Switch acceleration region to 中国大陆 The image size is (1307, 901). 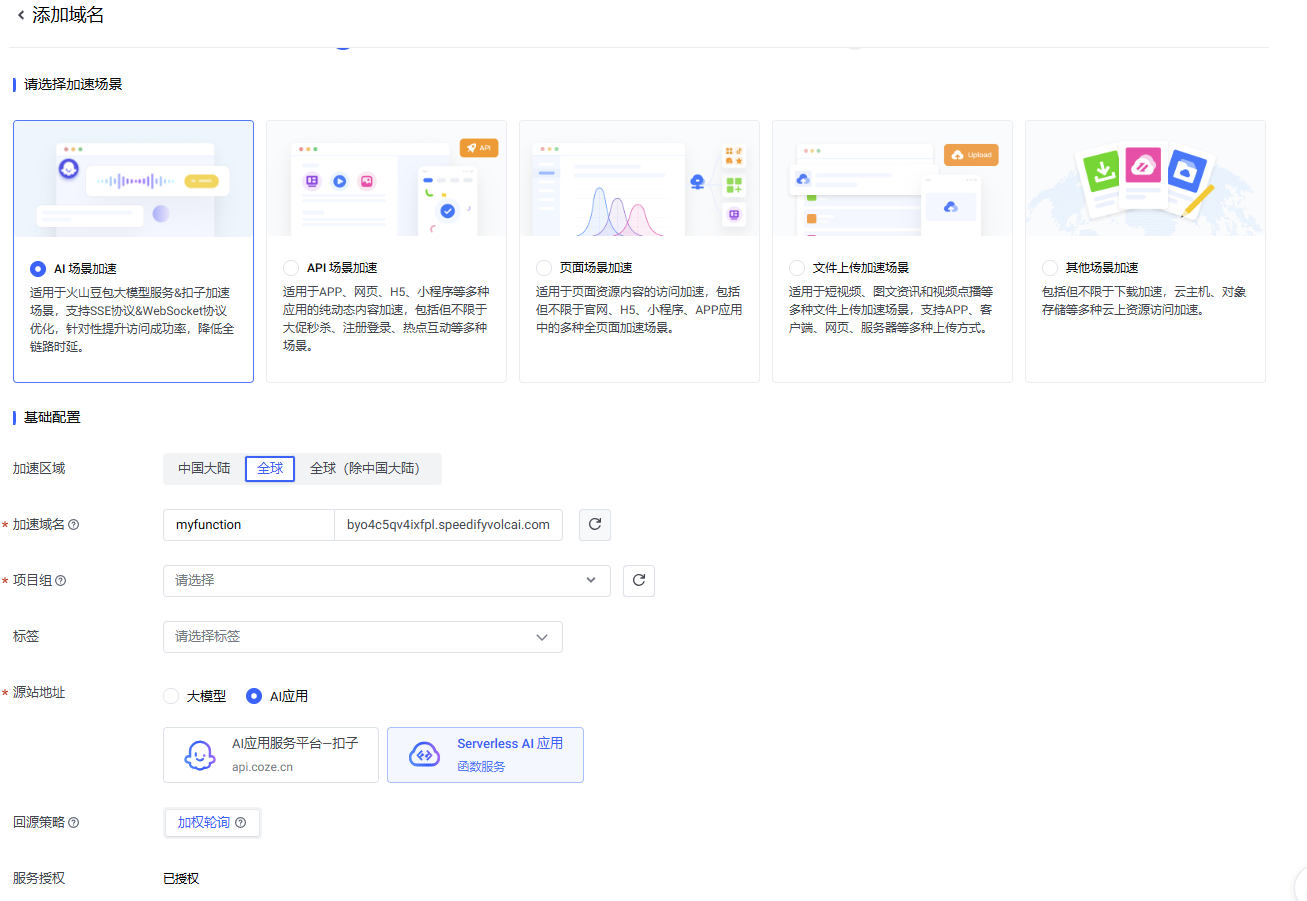tap(204, 469)
